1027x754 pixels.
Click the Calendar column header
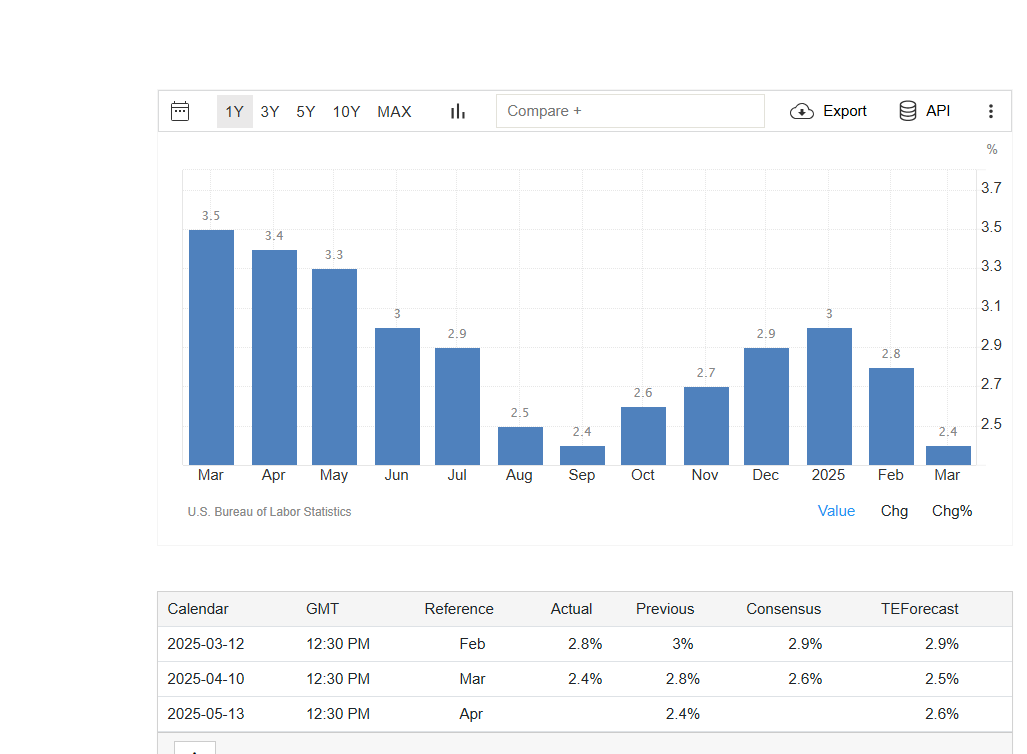tap(198, 609)
